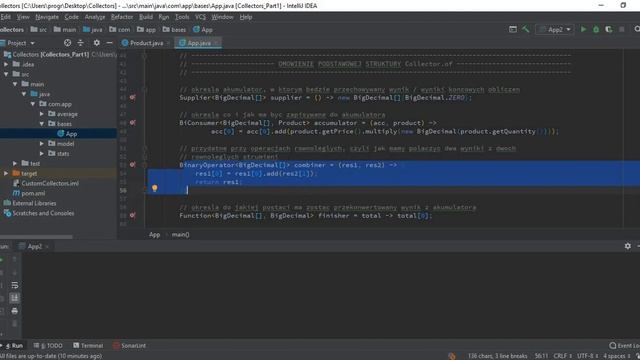Click the Collapse All icon in Project panel
Screen dimensions: 640x360
coord(80,43)
